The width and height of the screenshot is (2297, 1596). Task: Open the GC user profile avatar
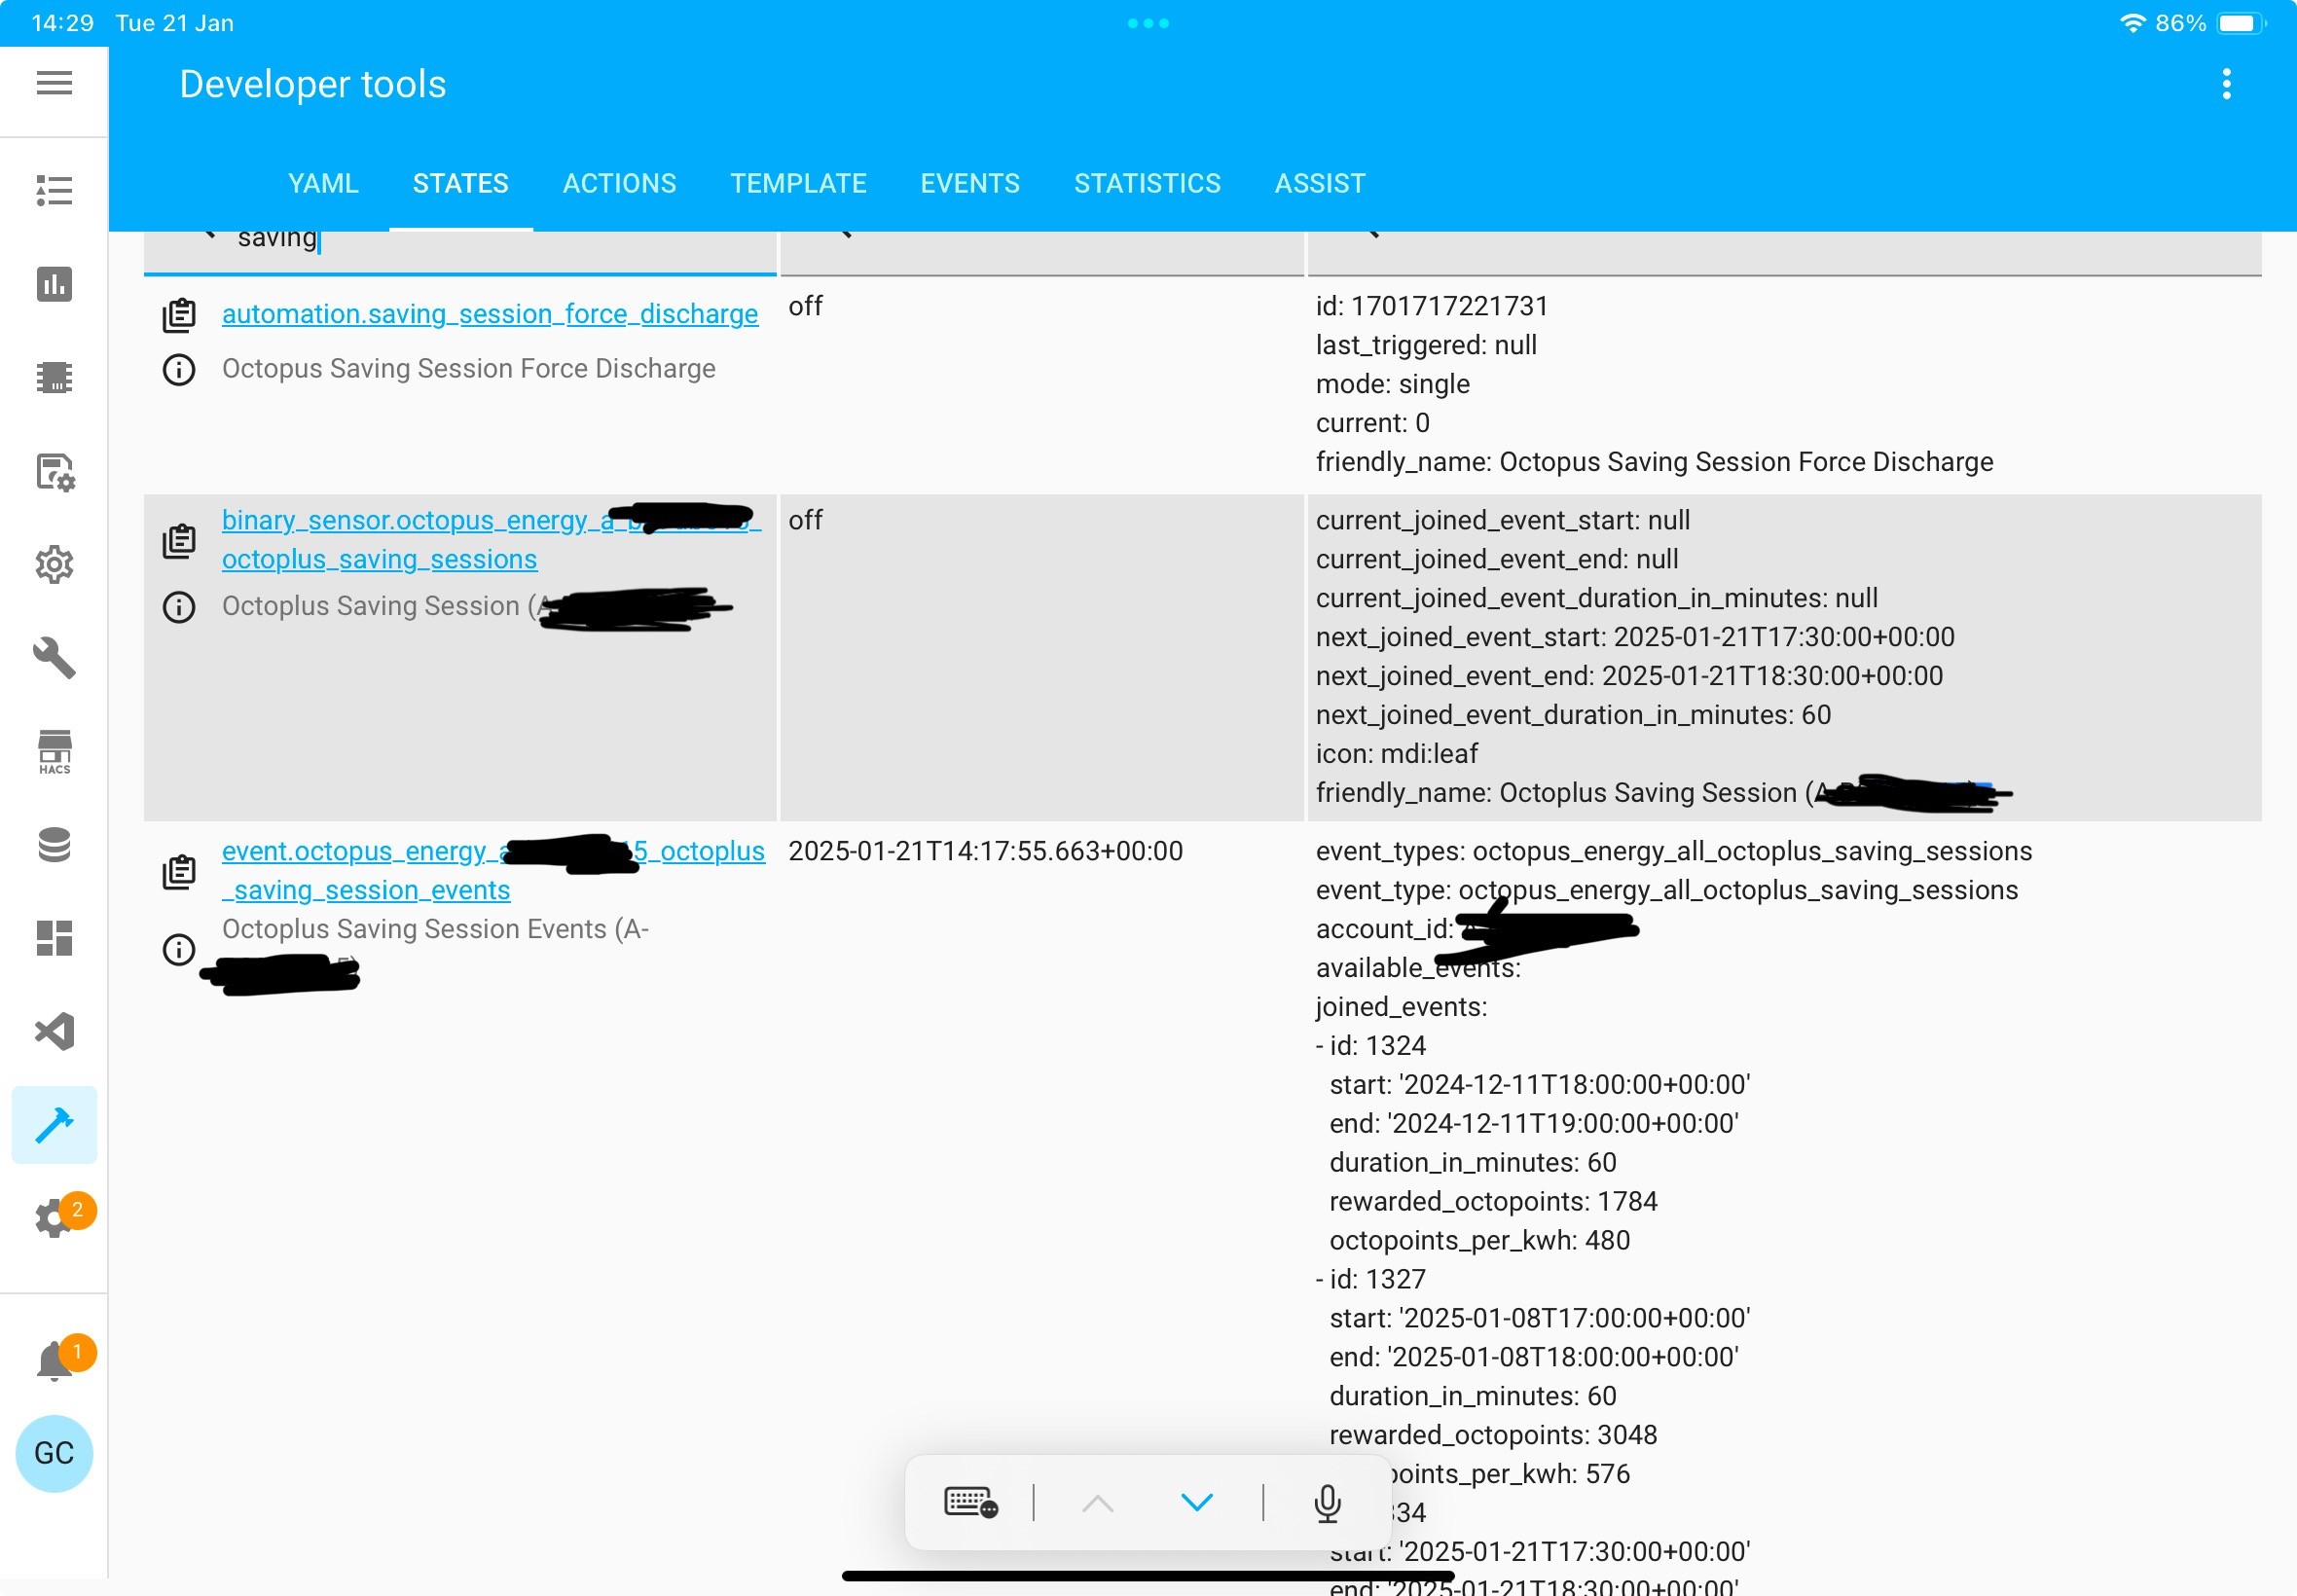pos(54,1454)
